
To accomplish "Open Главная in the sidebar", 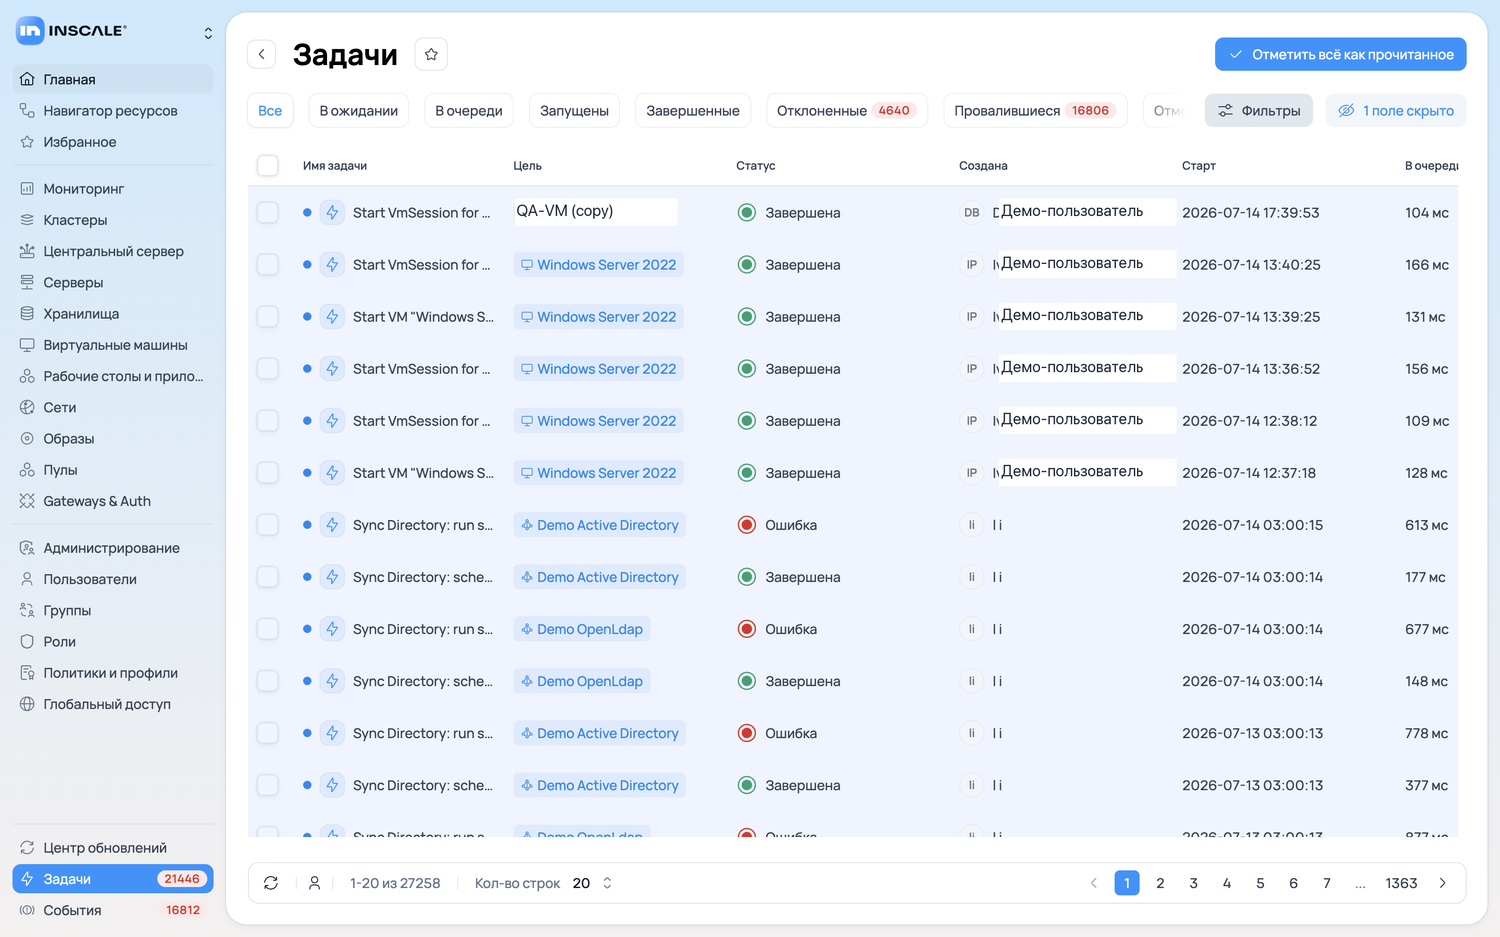I will (113, 79).
